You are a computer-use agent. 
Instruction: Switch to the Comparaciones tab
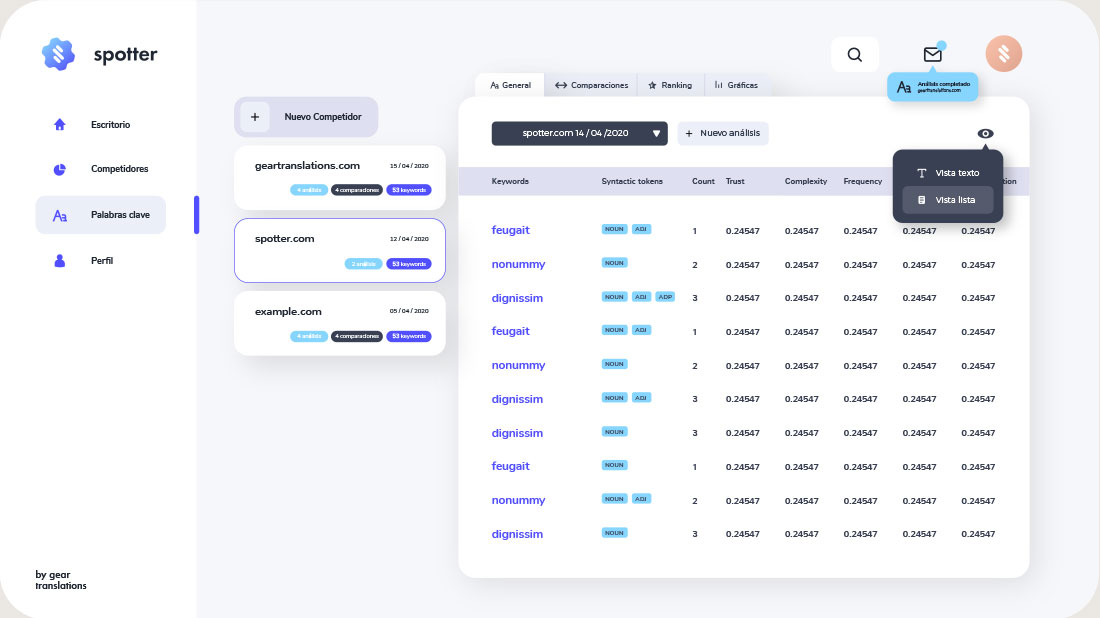point(591,85)
